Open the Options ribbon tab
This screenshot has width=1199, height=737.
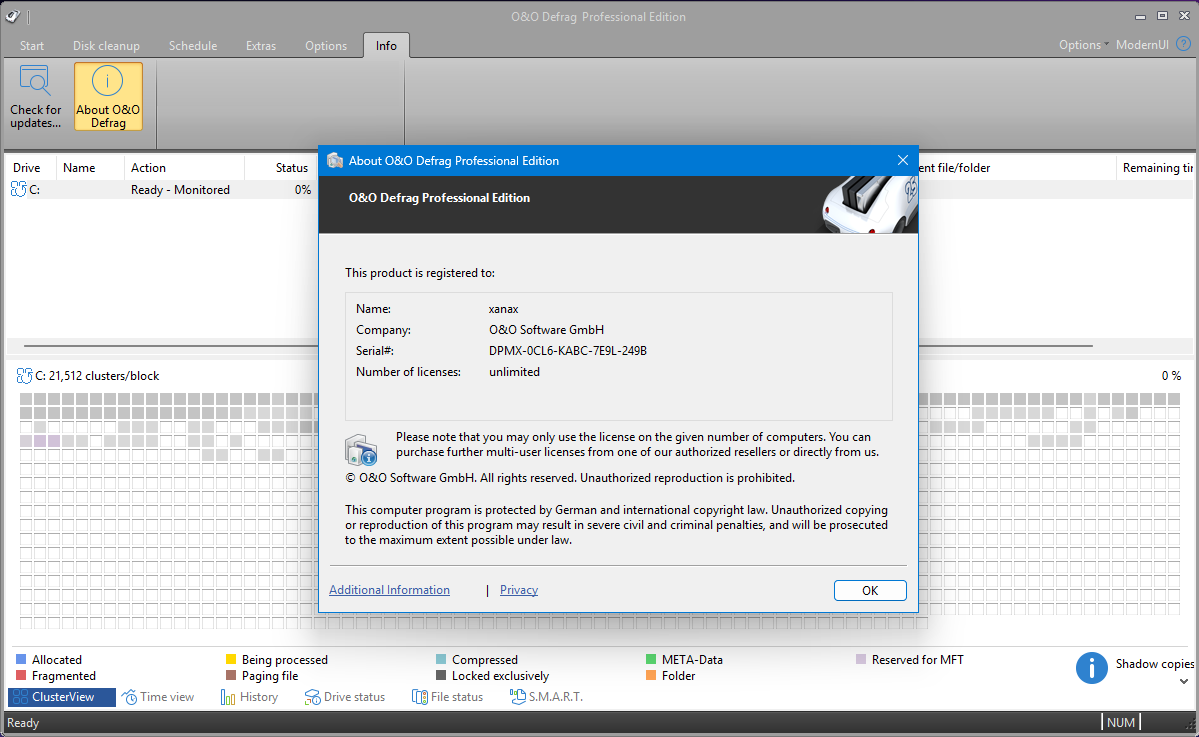pyautogui.click(x=326, y=46)
